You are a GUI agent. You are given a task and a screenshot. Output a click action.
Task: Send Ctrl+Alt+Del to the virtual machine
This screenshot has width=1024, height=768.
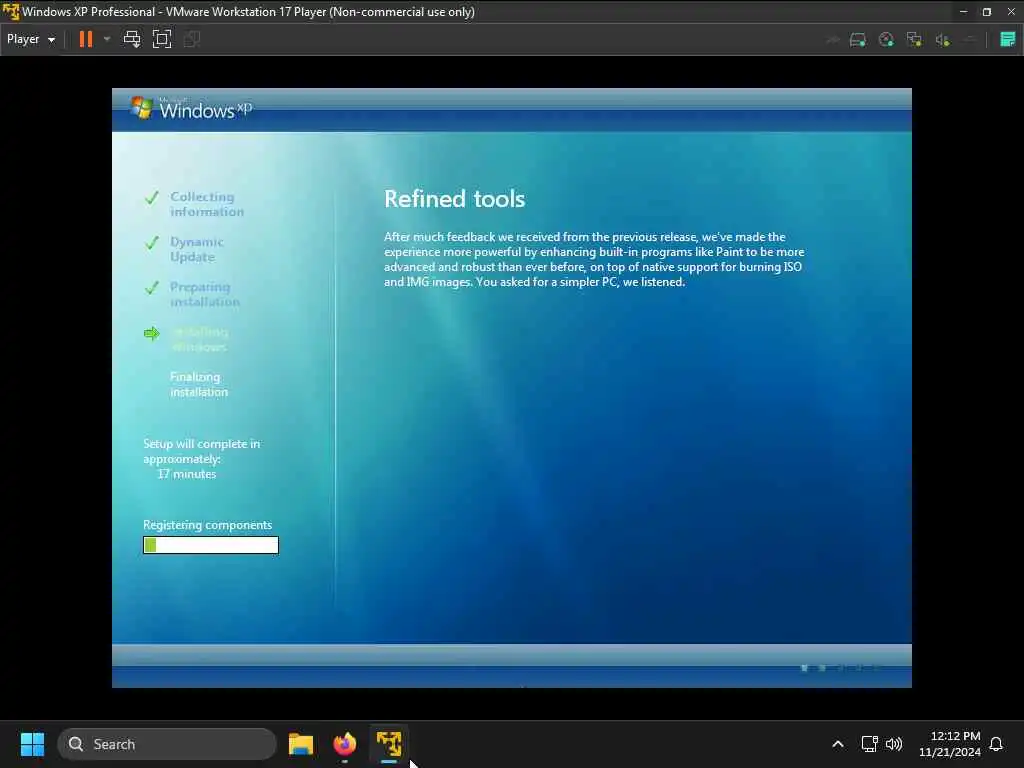132,39
